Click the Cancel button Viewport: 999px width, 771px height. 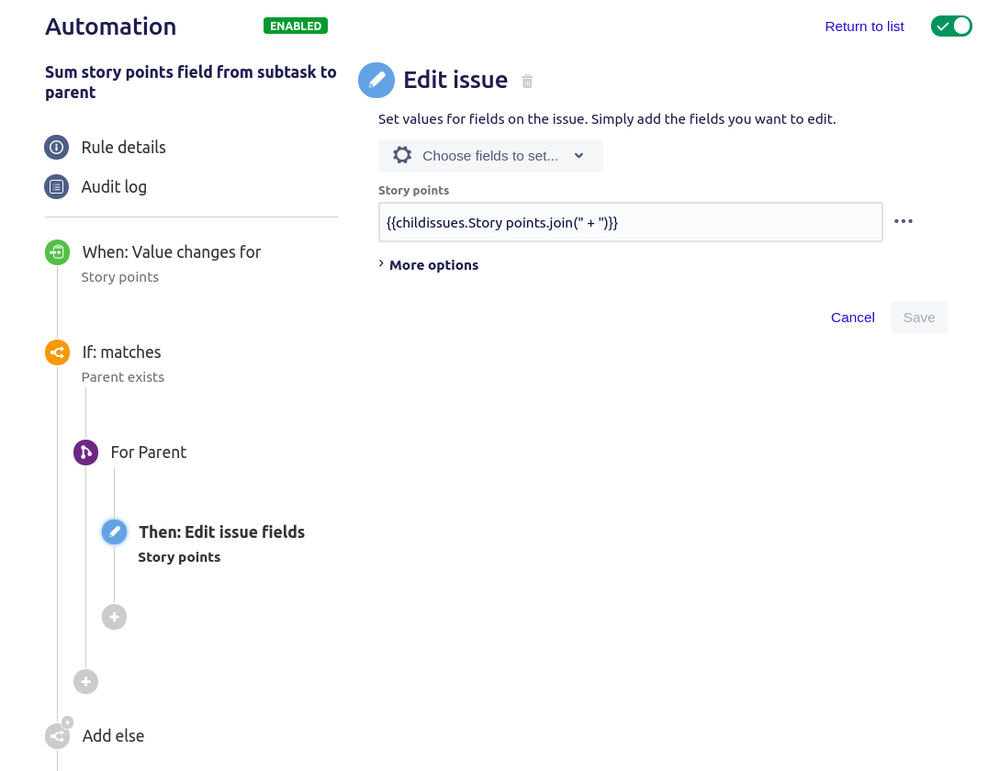tap(852, 317)
